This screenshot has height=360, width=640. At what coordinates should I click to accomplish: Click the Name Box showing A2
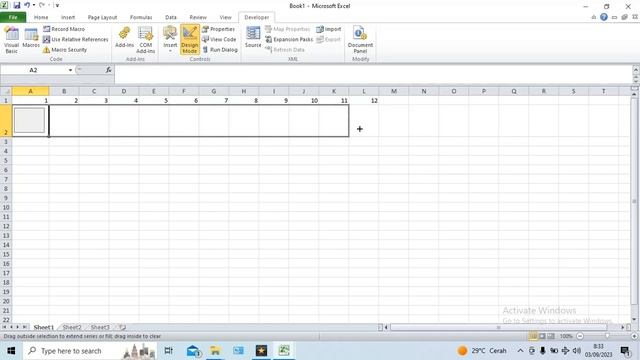coord(33,70)
